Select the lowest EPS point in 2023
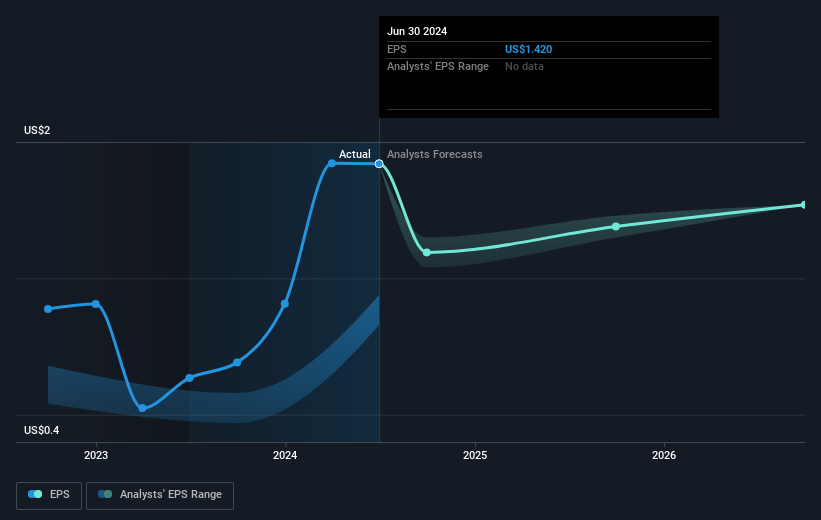821x520 pixels. pos(142,408)
